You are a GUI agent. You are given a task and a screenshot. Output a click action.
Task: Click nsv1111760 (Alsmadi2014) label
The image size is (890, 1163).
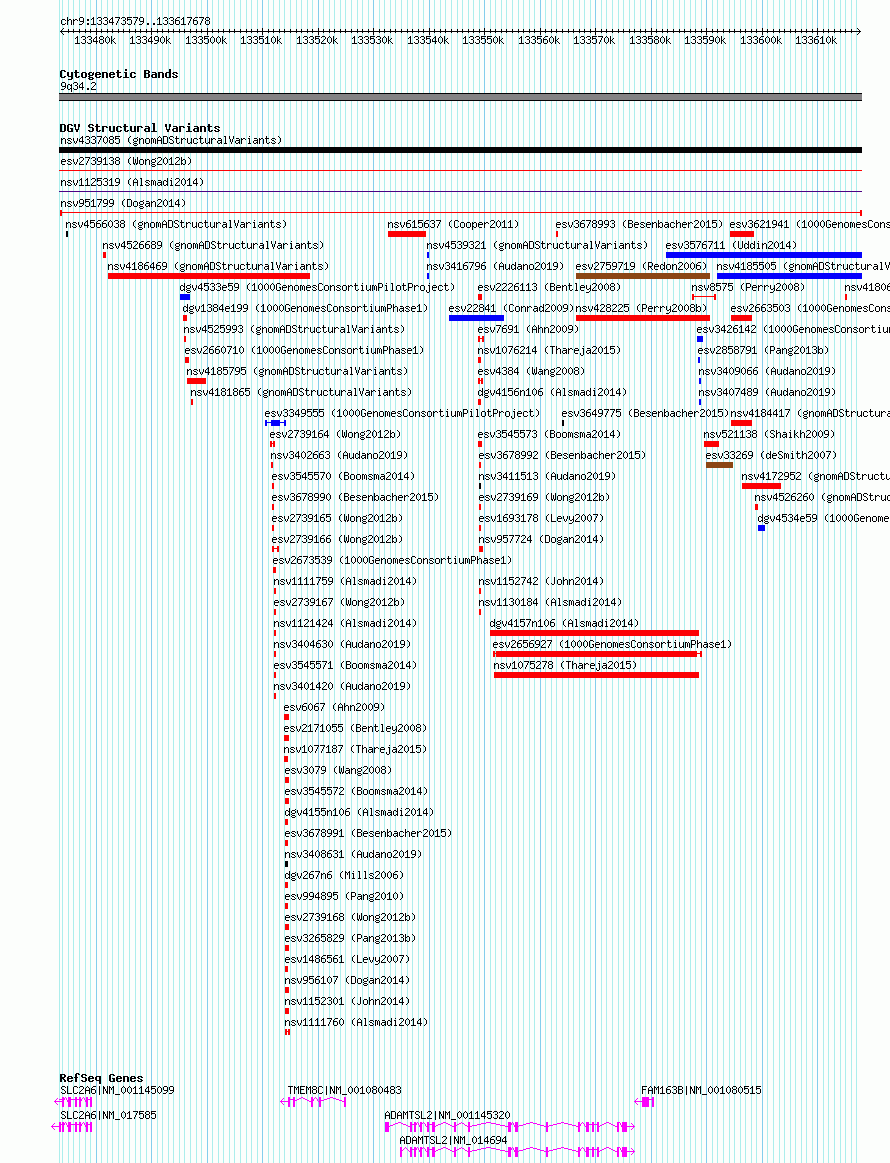356,1022
